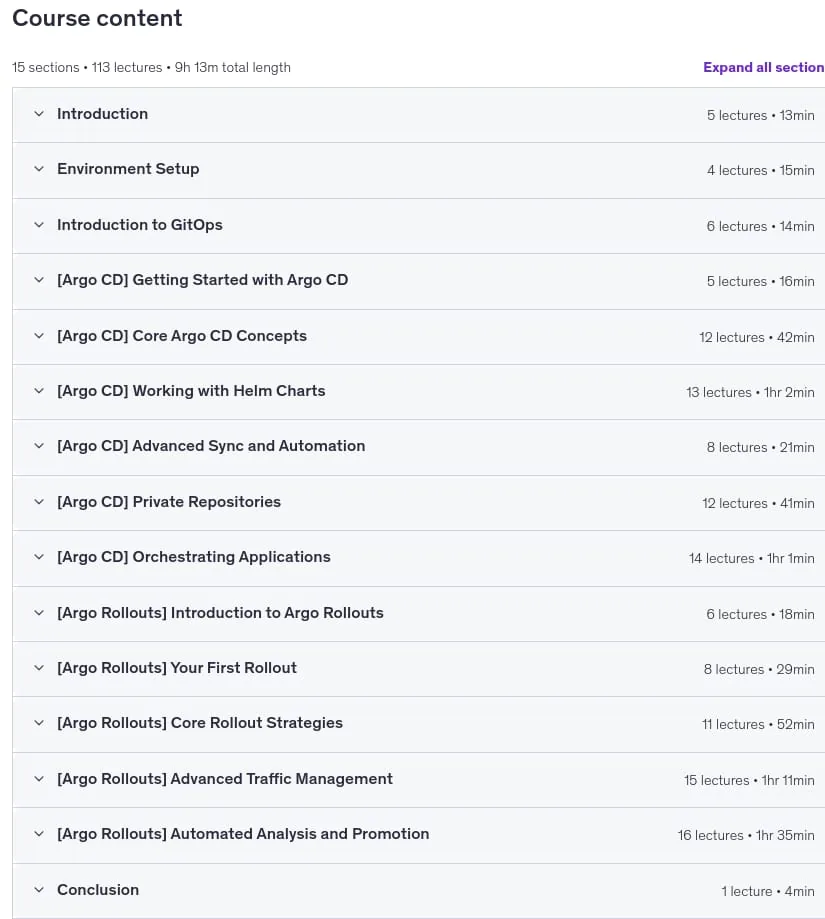Image resolution: width=825 pixels, height=919 pixels.
Task: Click '12 lectures • 41min' text
Action: [x=759, y=503]
